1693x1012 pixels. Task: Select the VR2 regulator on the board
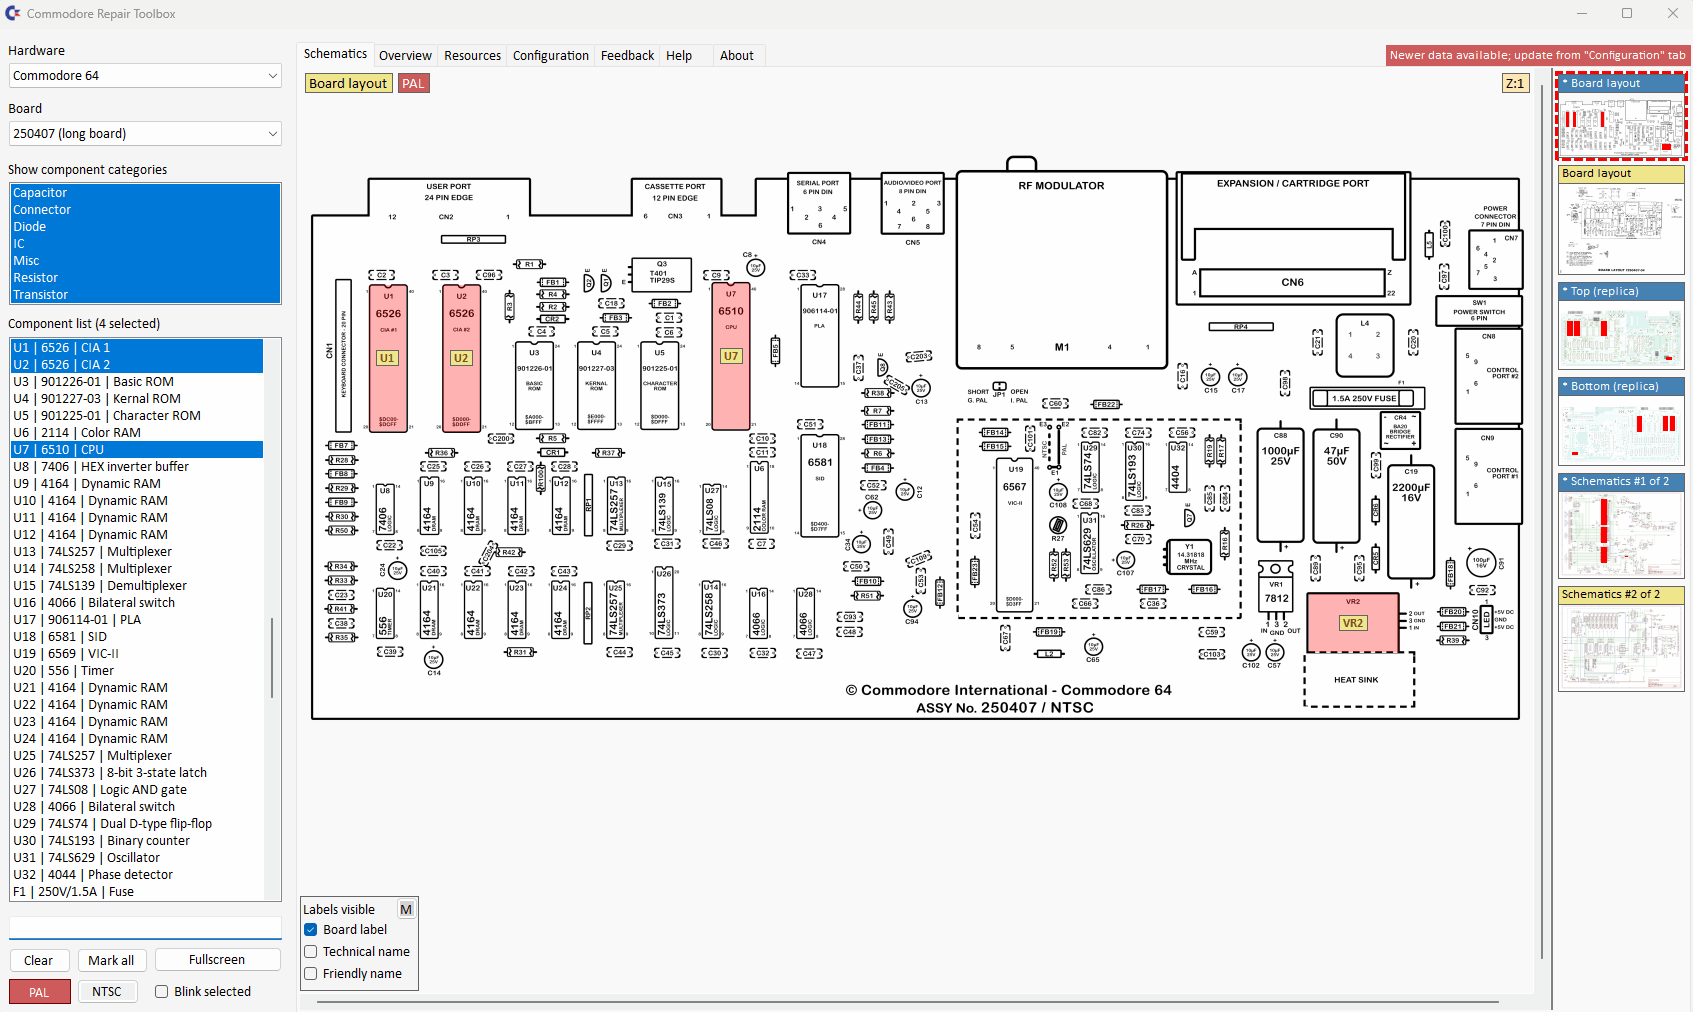pyautogui.click(x=1352, y=622)
